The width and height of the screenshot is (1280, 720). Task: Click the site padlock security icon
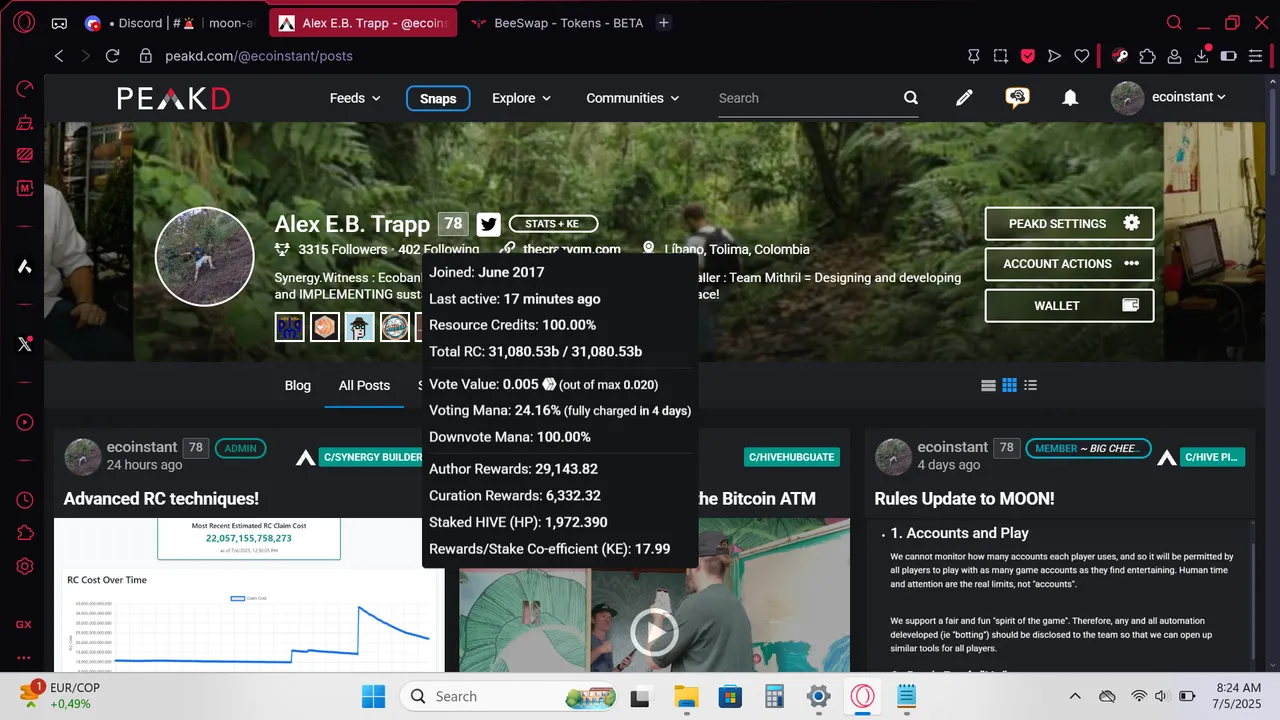(146, 56)
